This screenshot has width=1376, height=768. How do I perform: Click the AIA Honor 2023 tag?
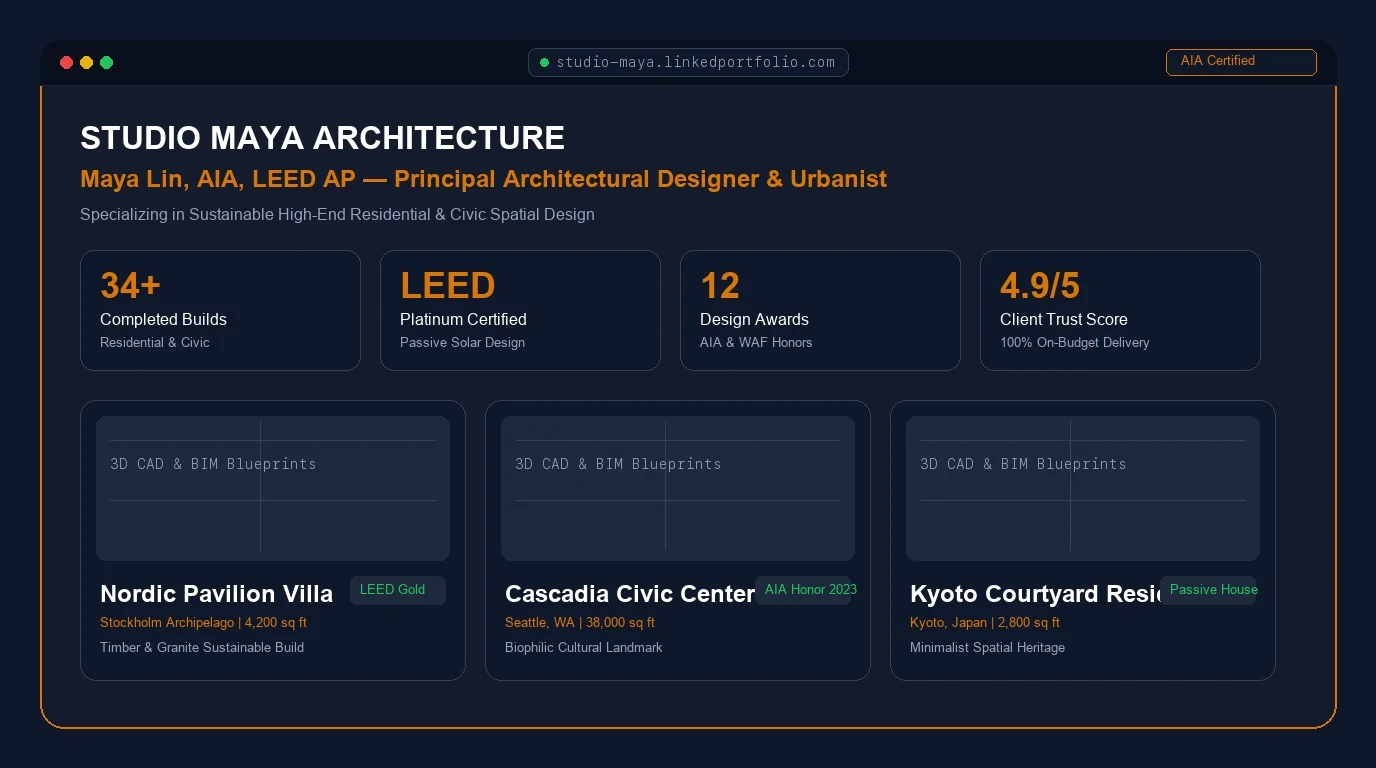(806, 590)
